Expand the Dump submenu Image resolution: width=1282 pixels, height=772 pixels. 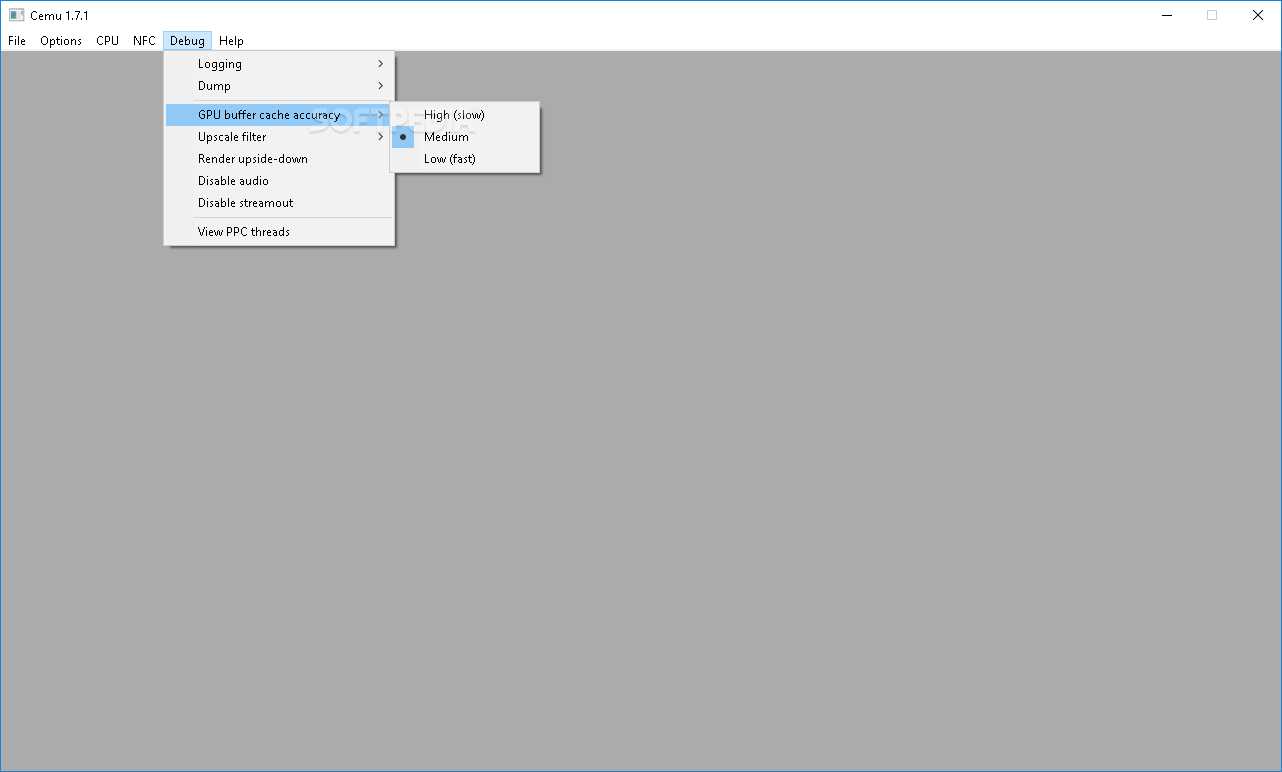(x=279, y=86)
